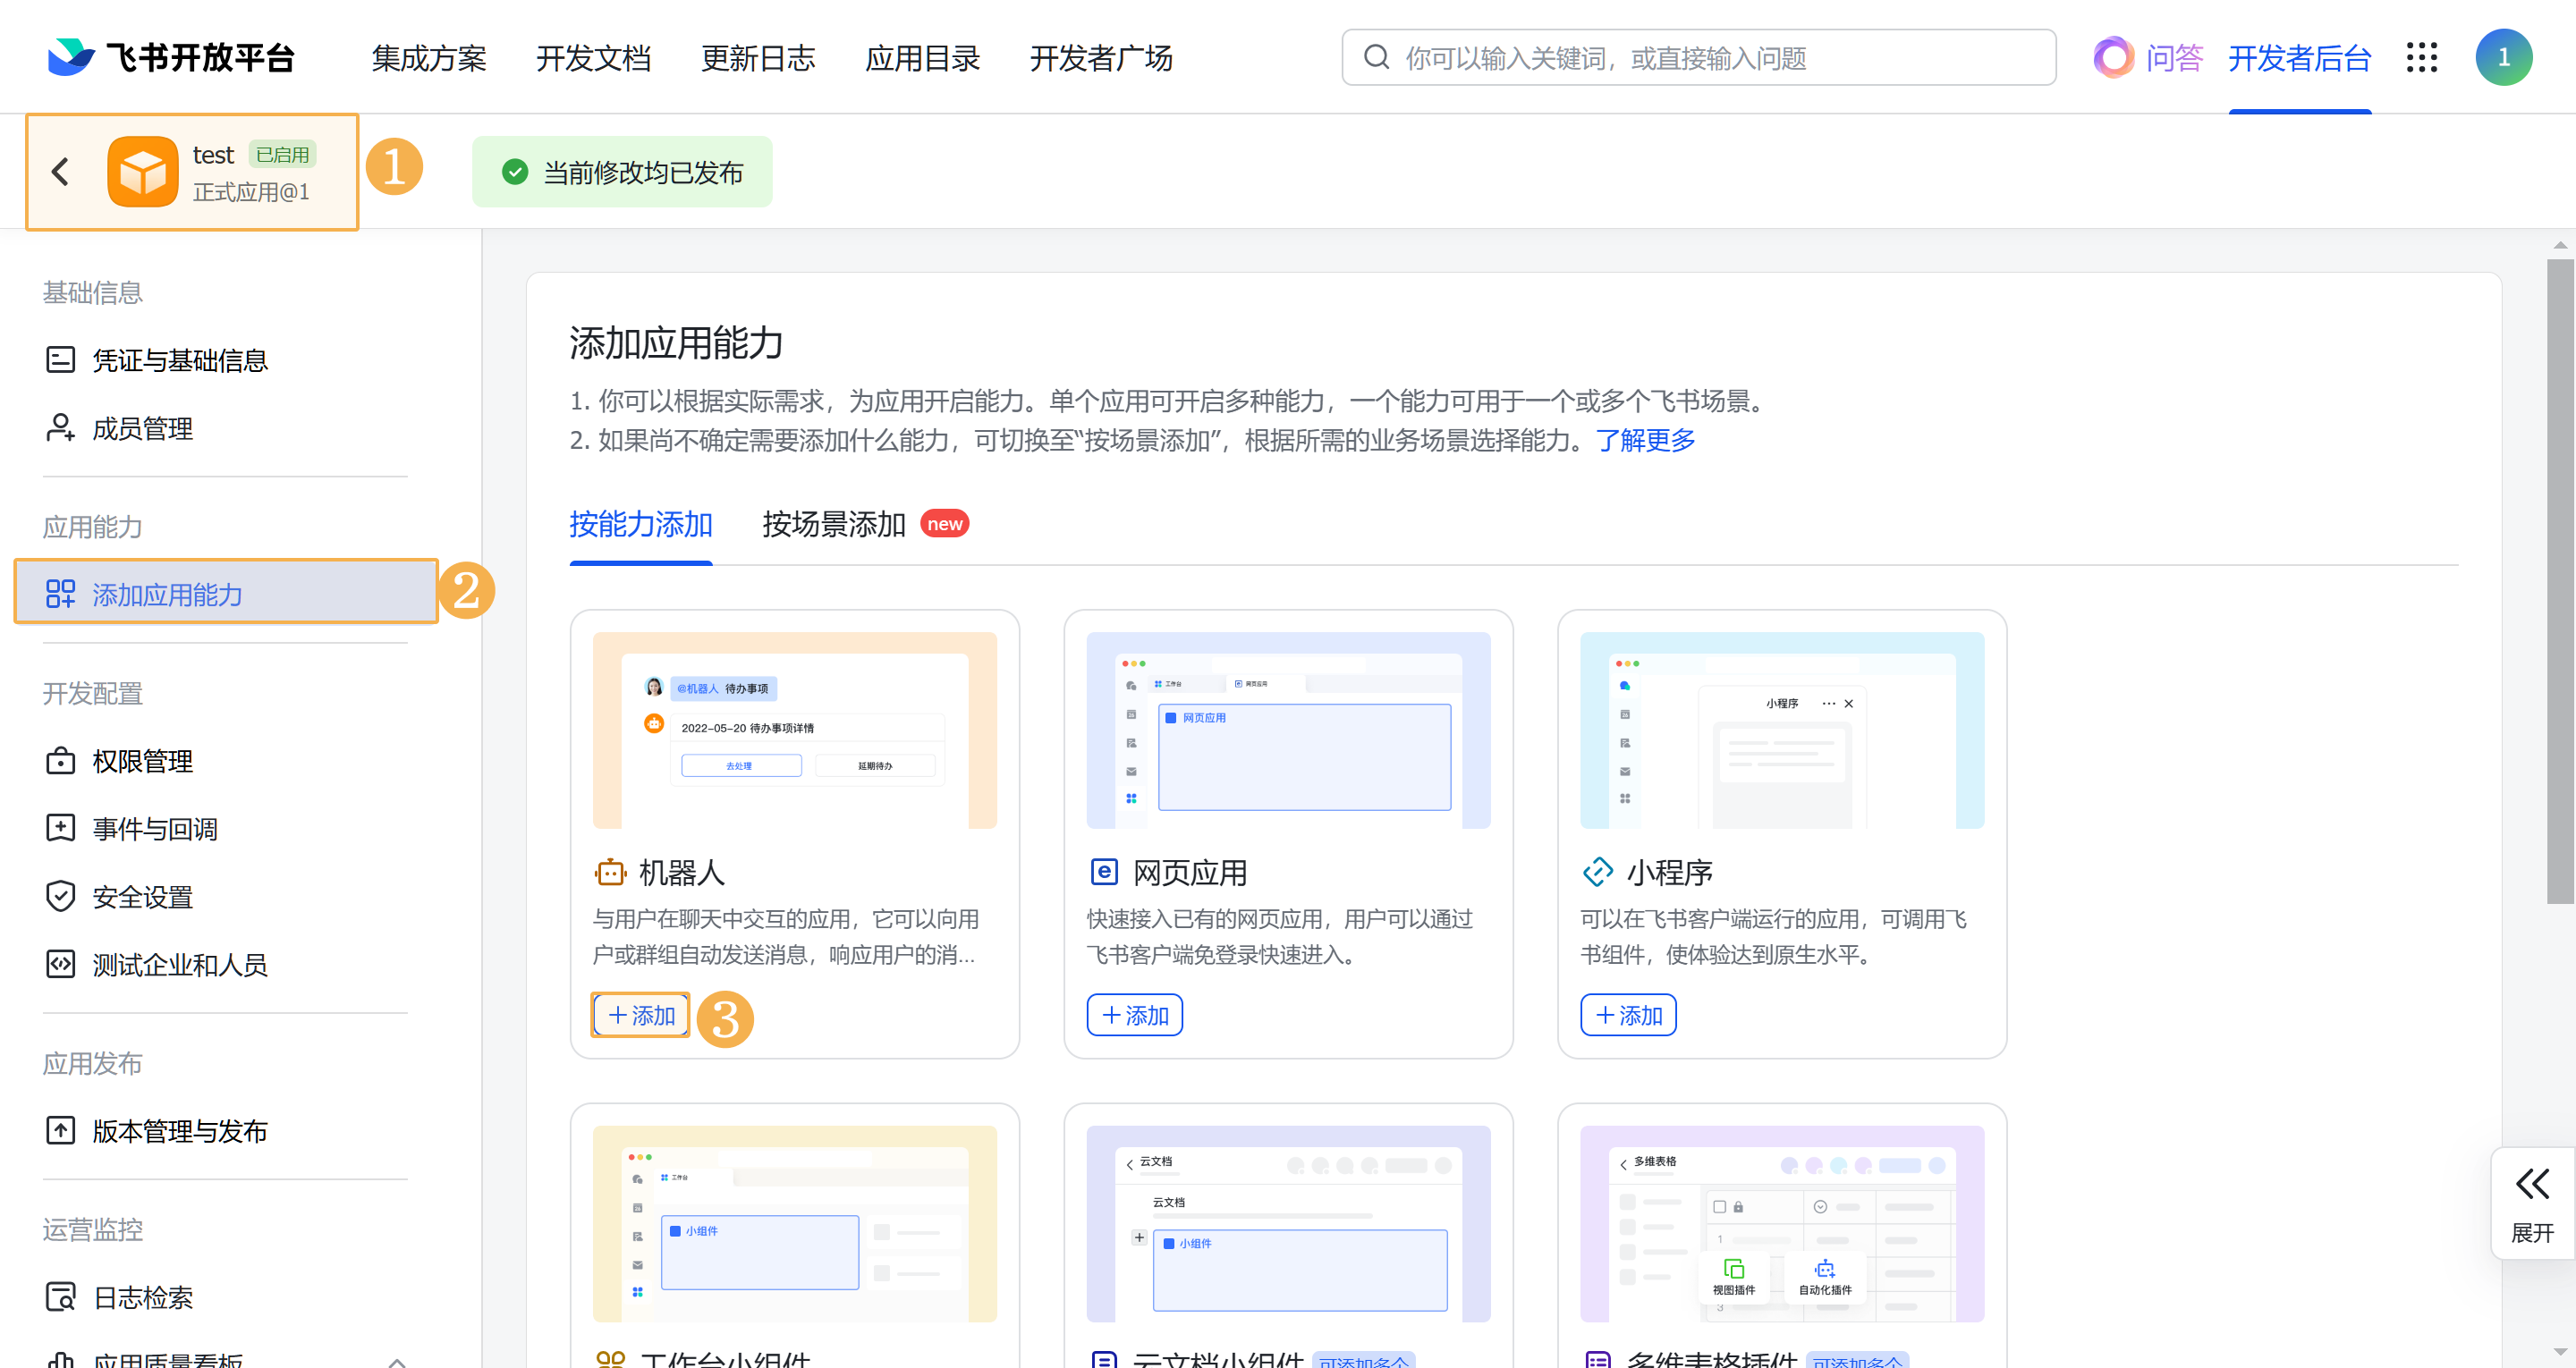Open 凭证与基础信息 in sidebar

179,360
